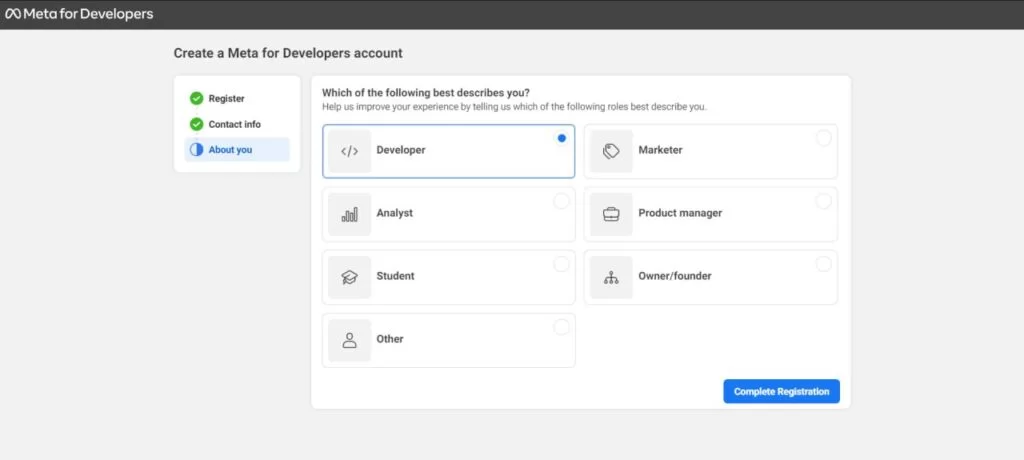1024x460 pixels.
Task: Click the Product manager briefcase icon
Action: 611,214
